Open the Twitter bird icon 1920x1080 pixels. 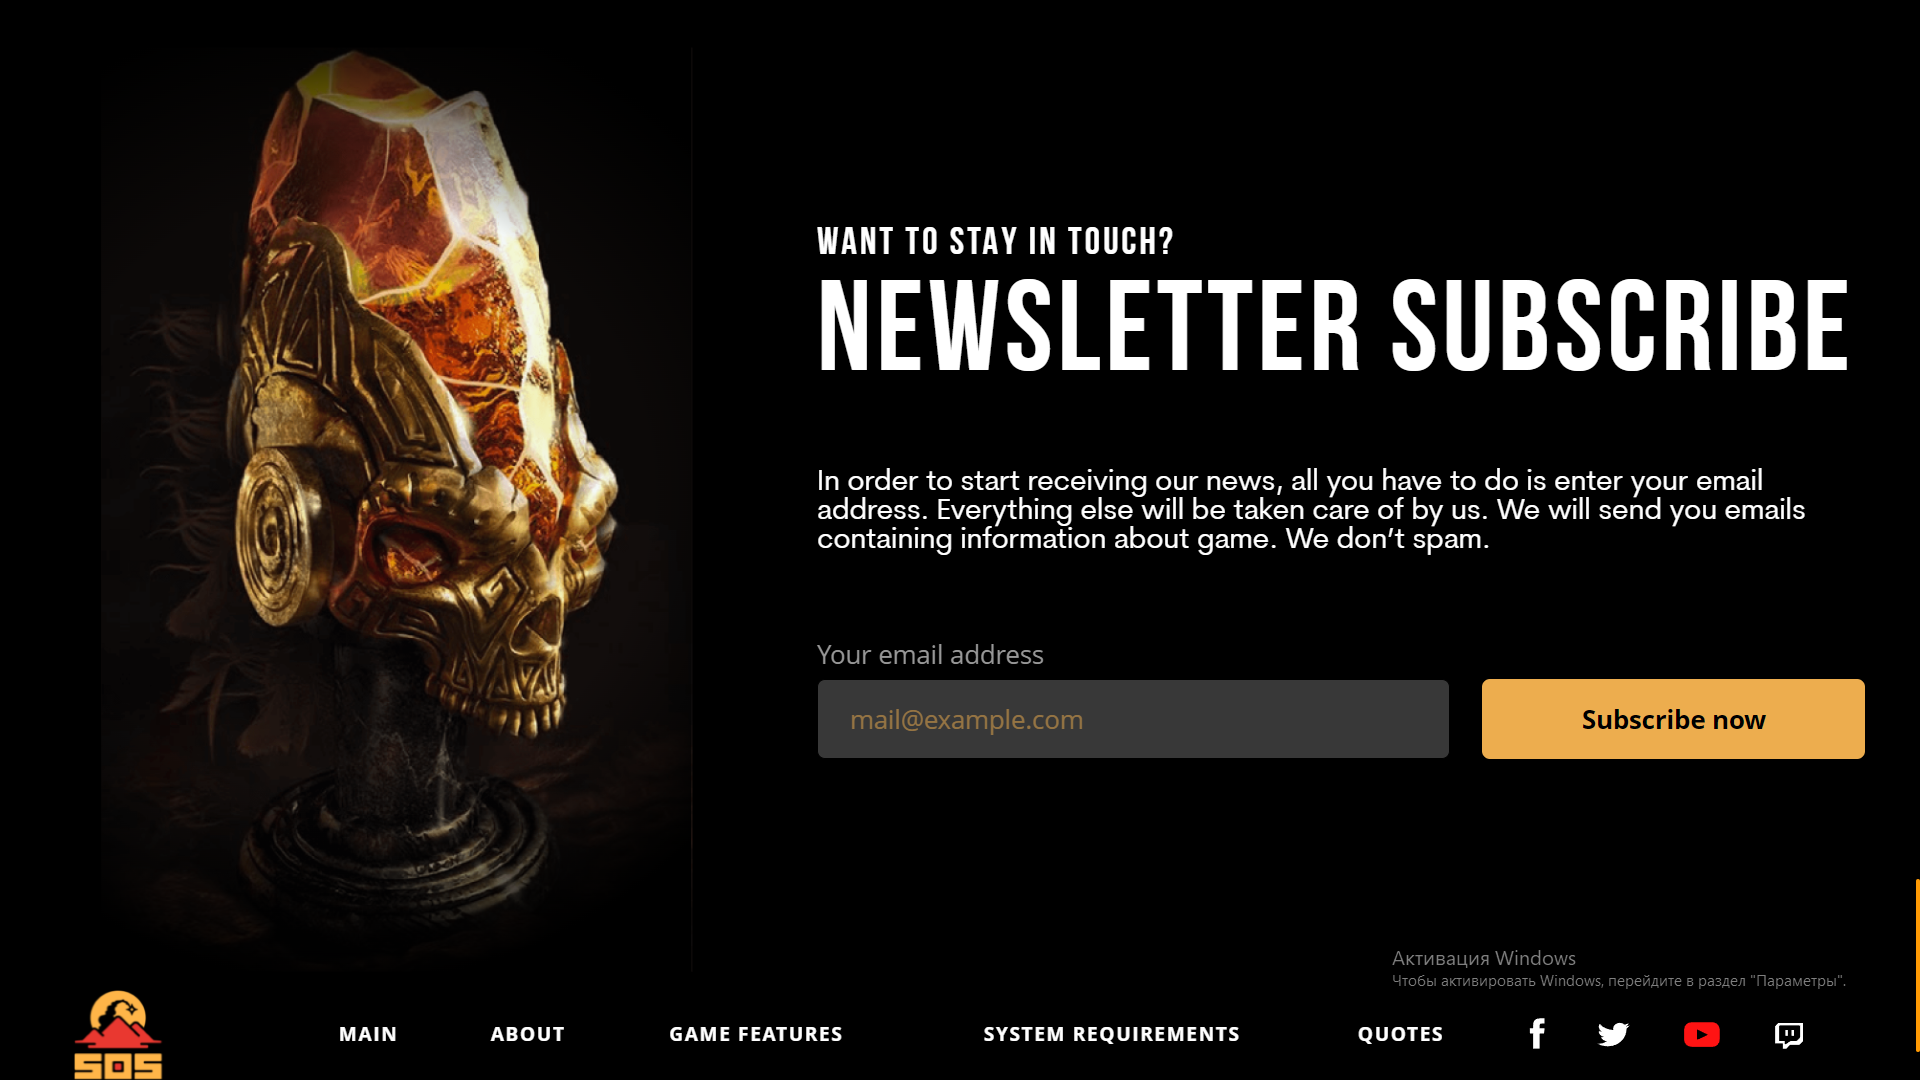pyautogui.click(x=1613, y=1034)
